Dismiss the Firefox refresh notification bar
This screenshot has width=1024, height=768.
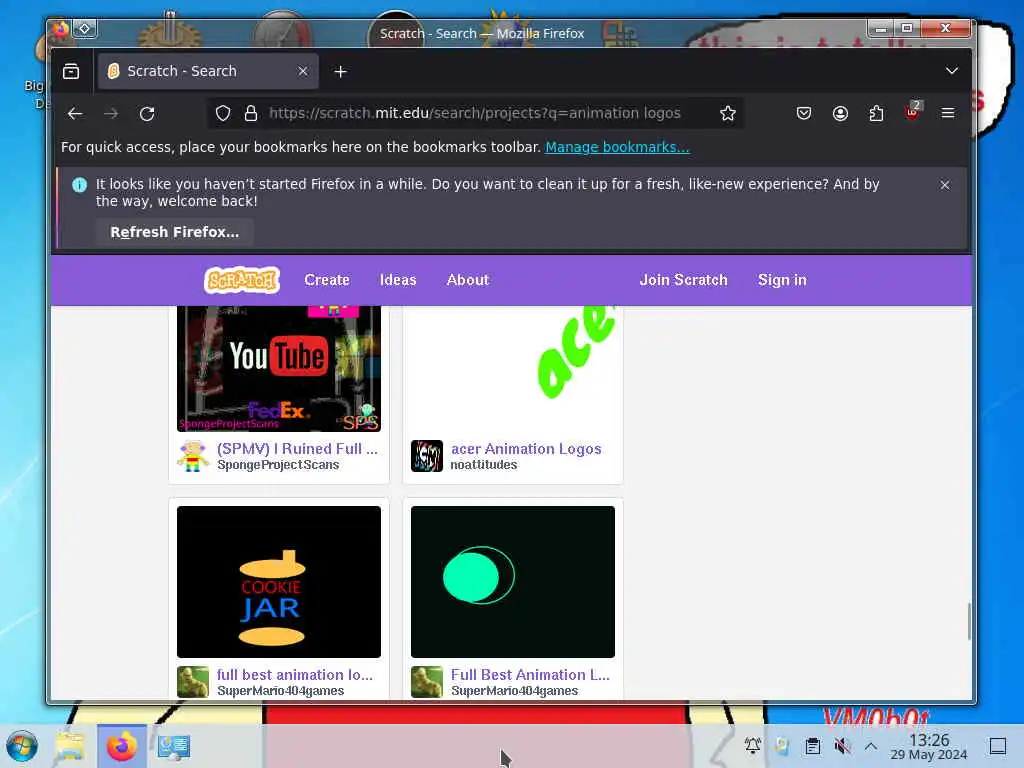[944, 185]
